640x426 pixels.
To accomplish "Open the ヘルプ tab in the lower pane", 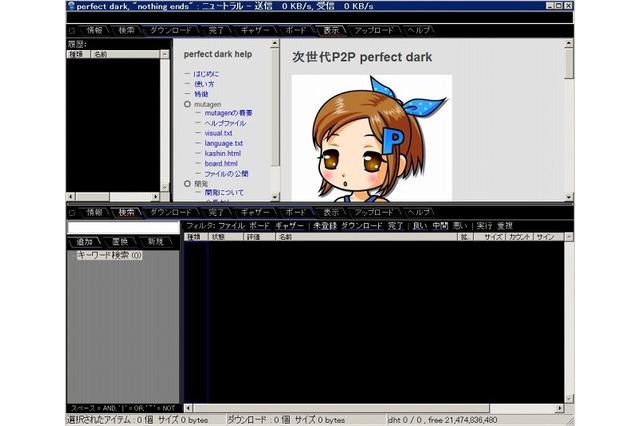I will (418, 212).
